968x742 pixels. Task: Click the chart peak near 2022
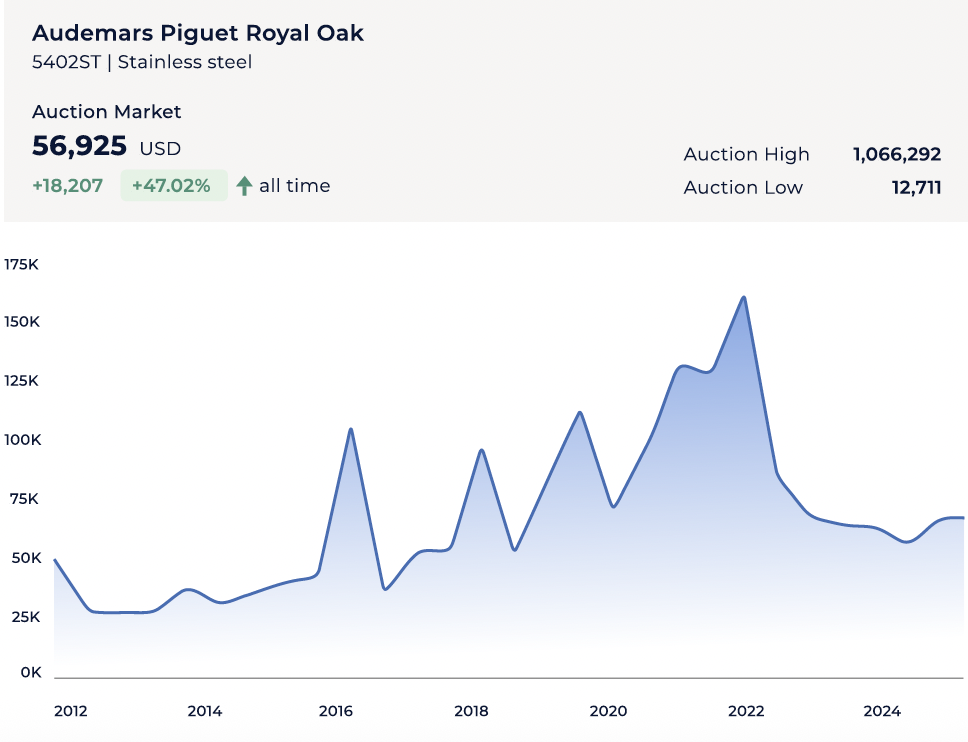(743, 298)
